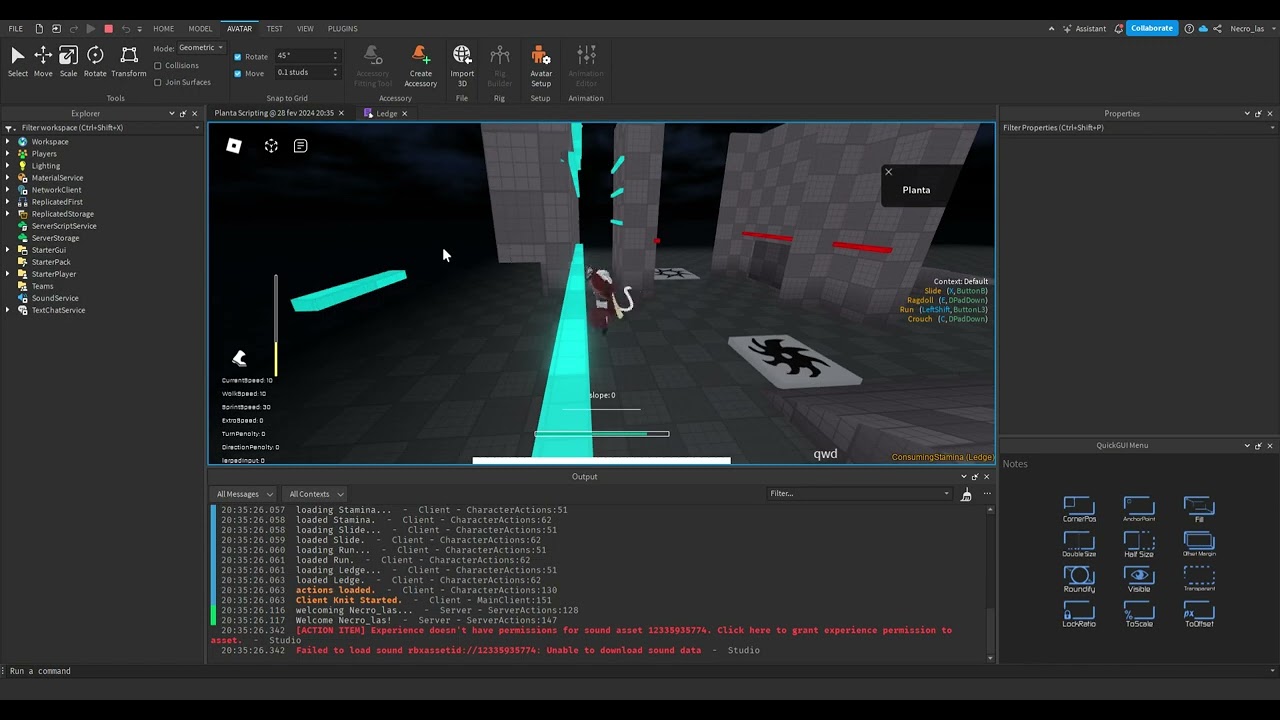
Task: Open the FILE menu
Action: [16, 29]
